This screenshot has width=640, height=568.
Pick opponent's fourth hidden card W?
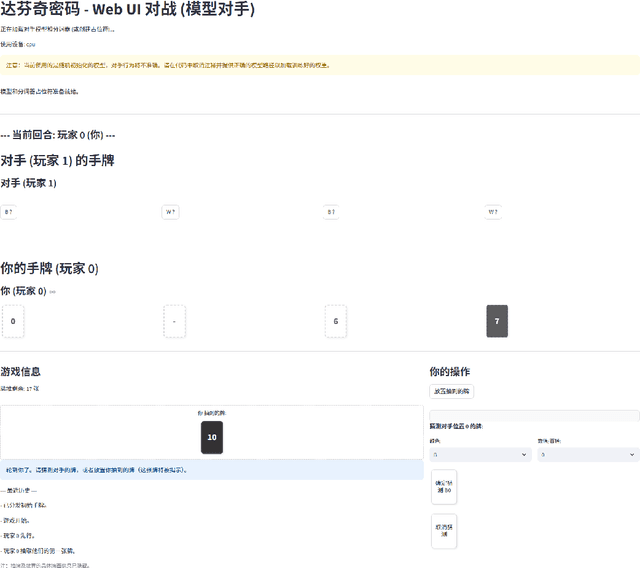pyautogui.click(x=493, y=212)
